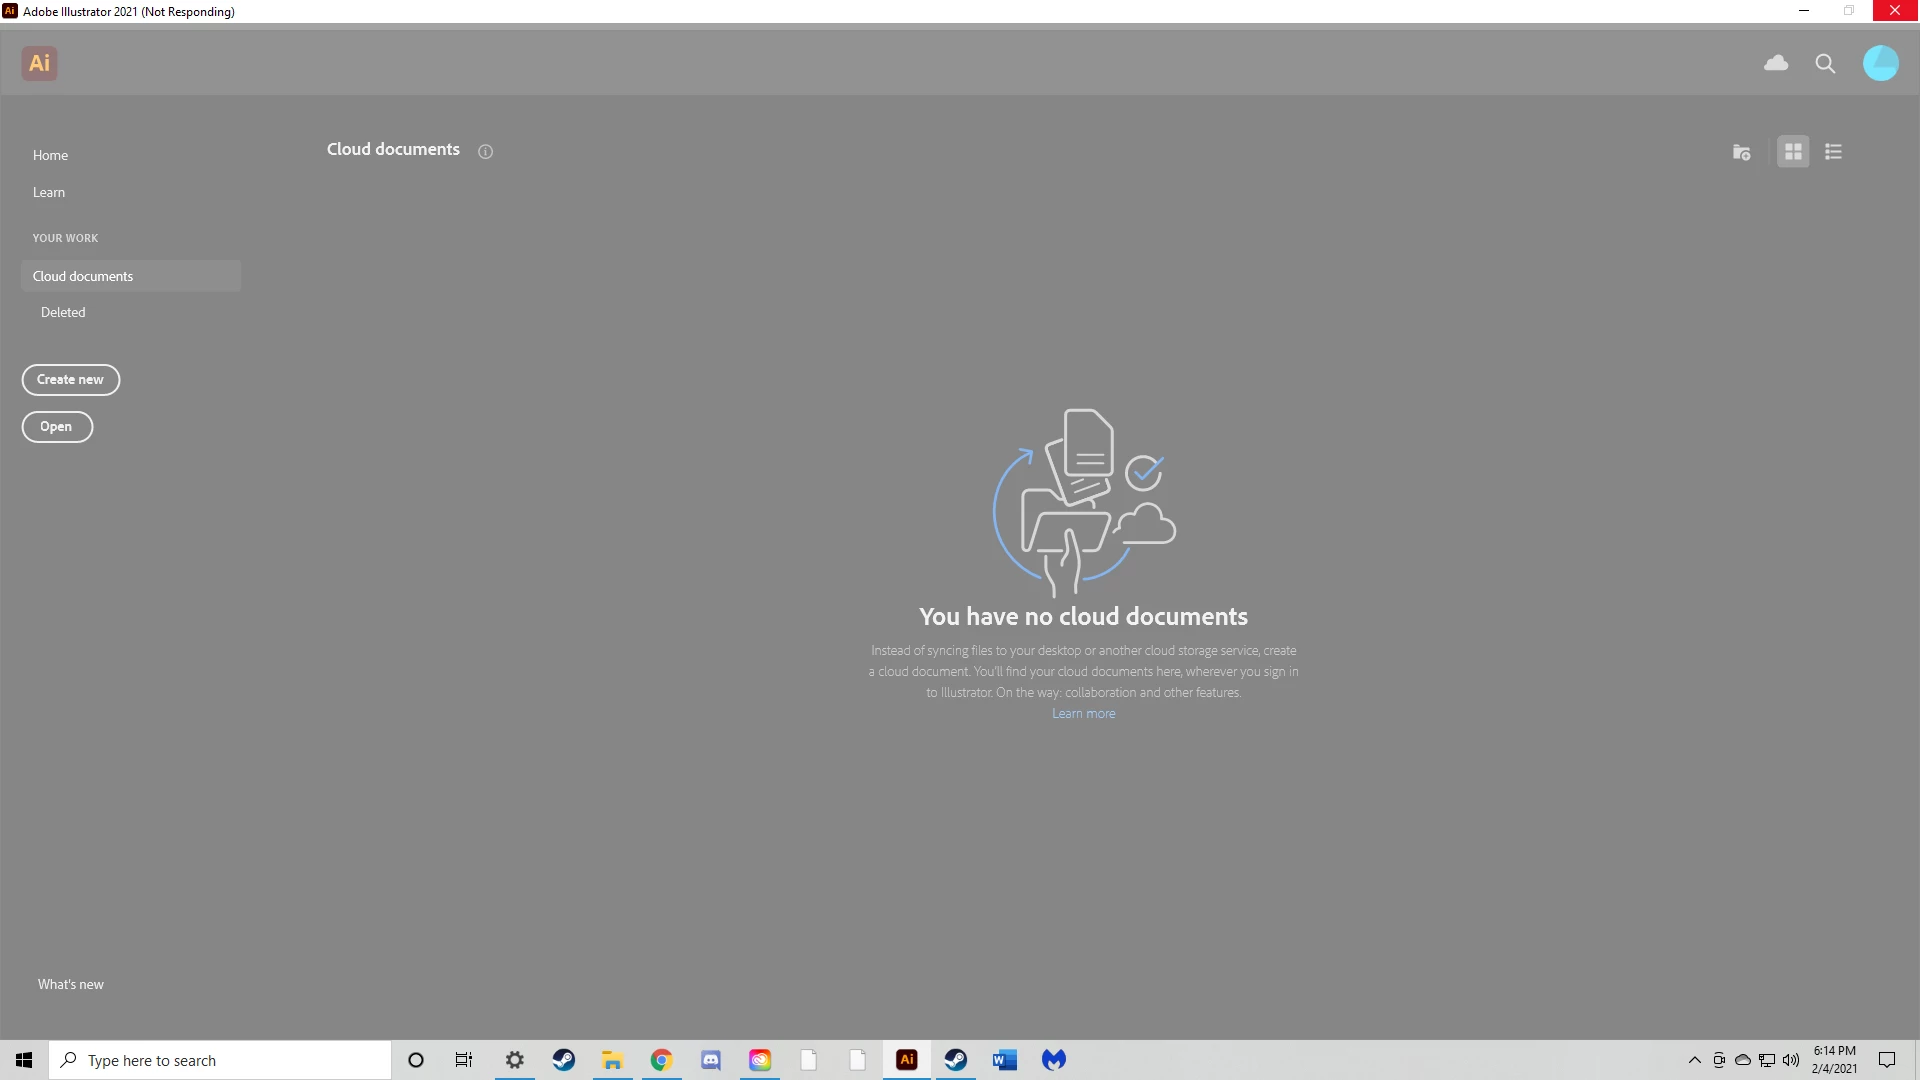Follow the Learn more link
This screenshot has width=1920, height=1080.
click(1083, 713)
